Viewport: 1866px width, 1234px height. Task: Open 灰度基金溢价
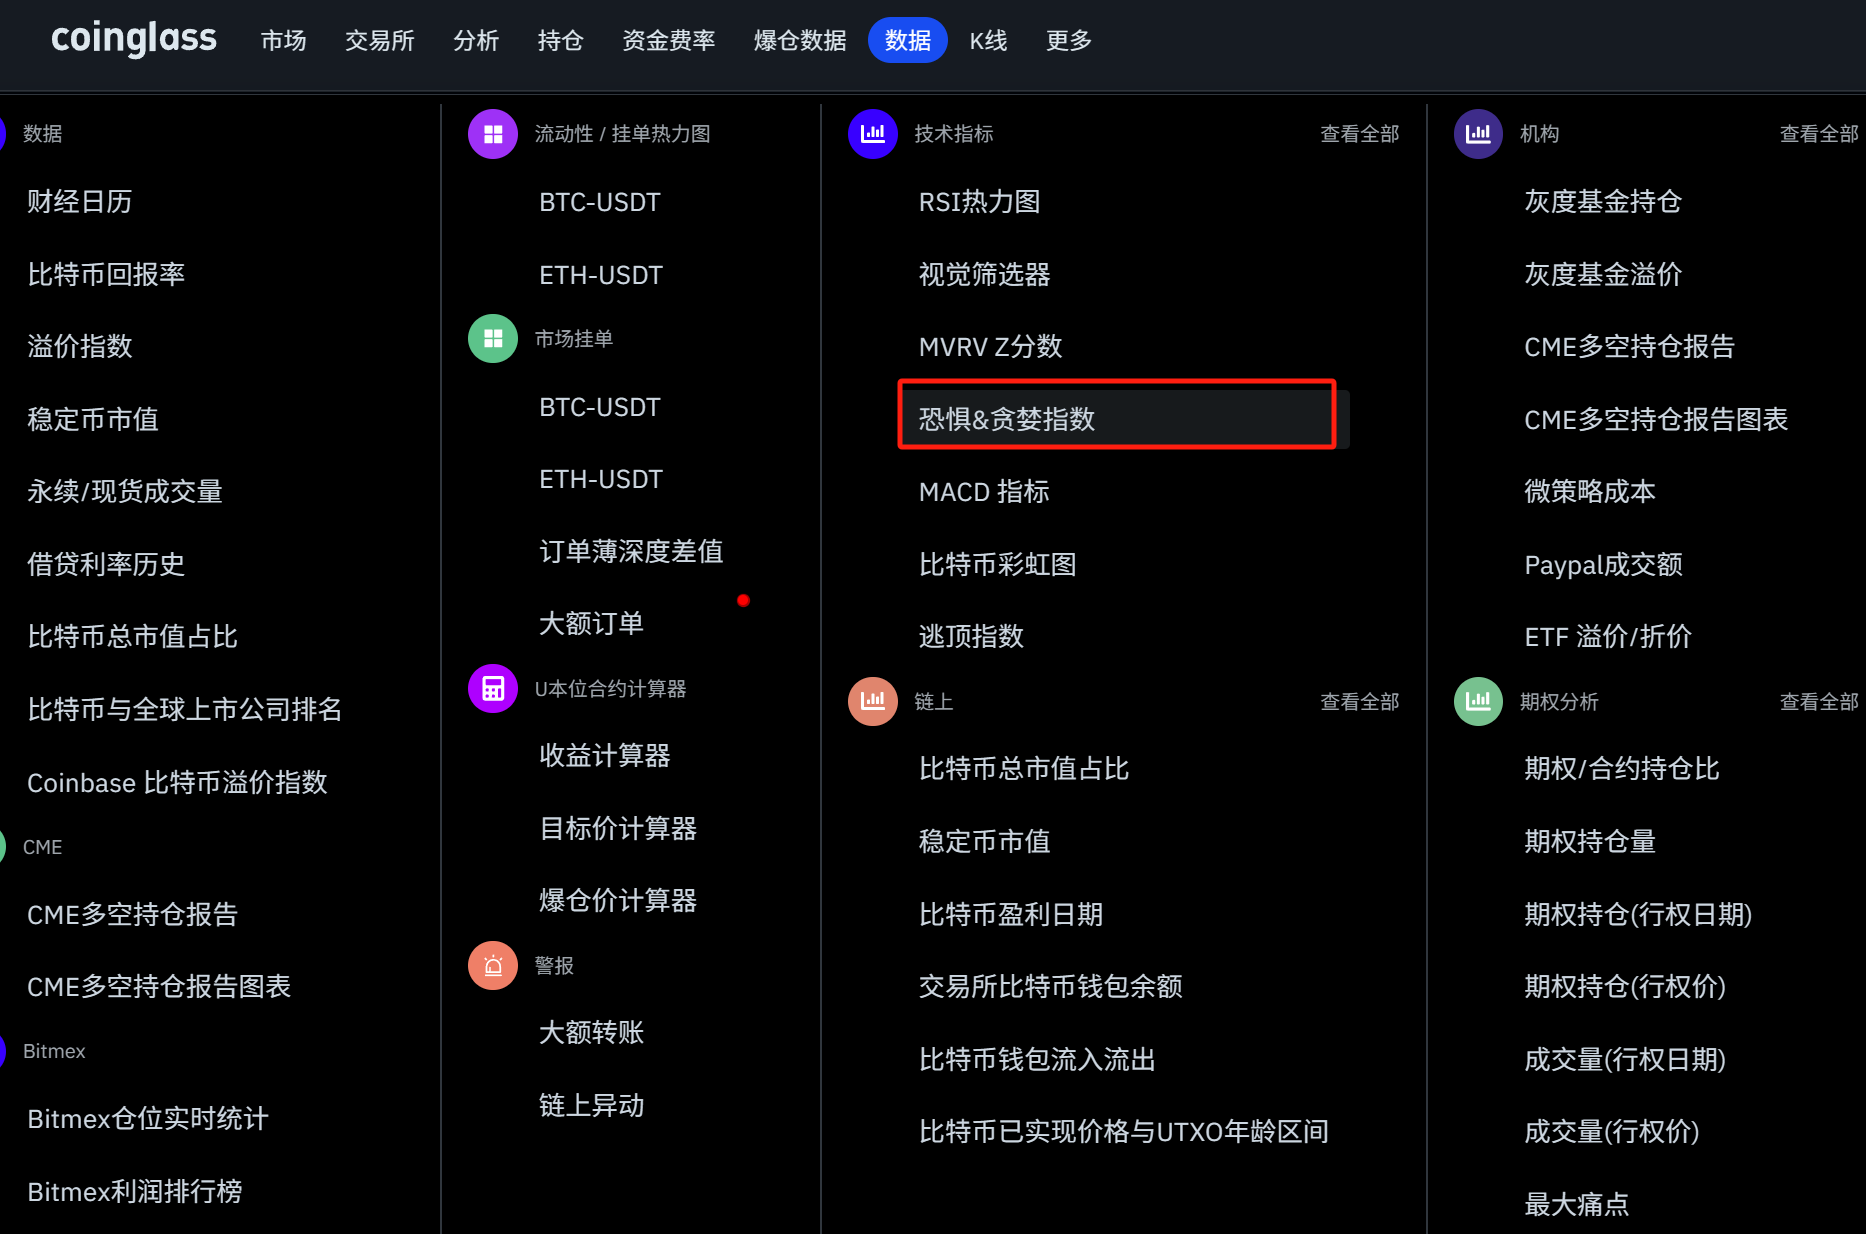point(1603,275)
